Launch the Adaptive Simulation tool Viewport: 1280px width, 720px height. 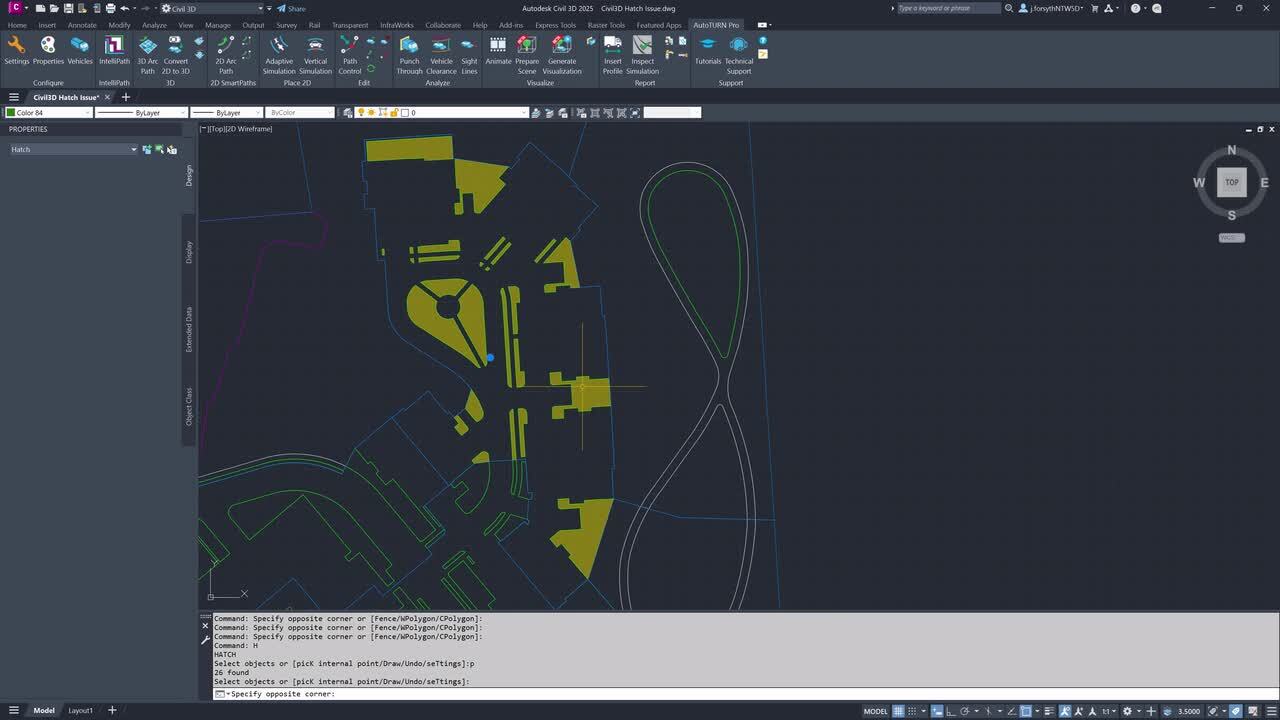pyautogui.click(x=279, y=55)
